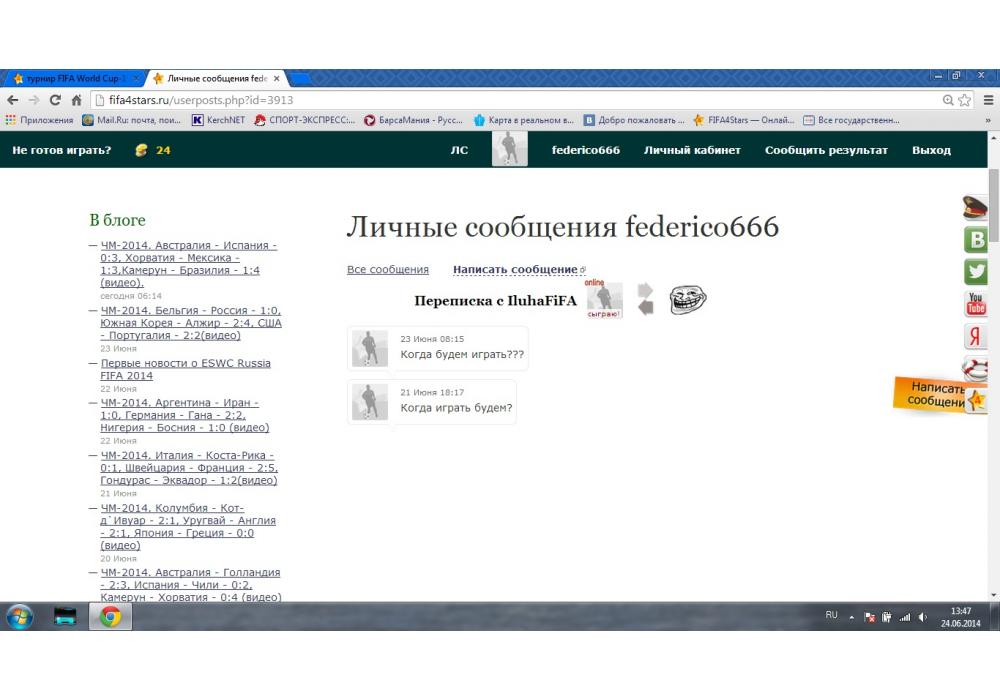1000x700 pixels.
Task: Reload the page with the refresh button
Action: (55, 100)
